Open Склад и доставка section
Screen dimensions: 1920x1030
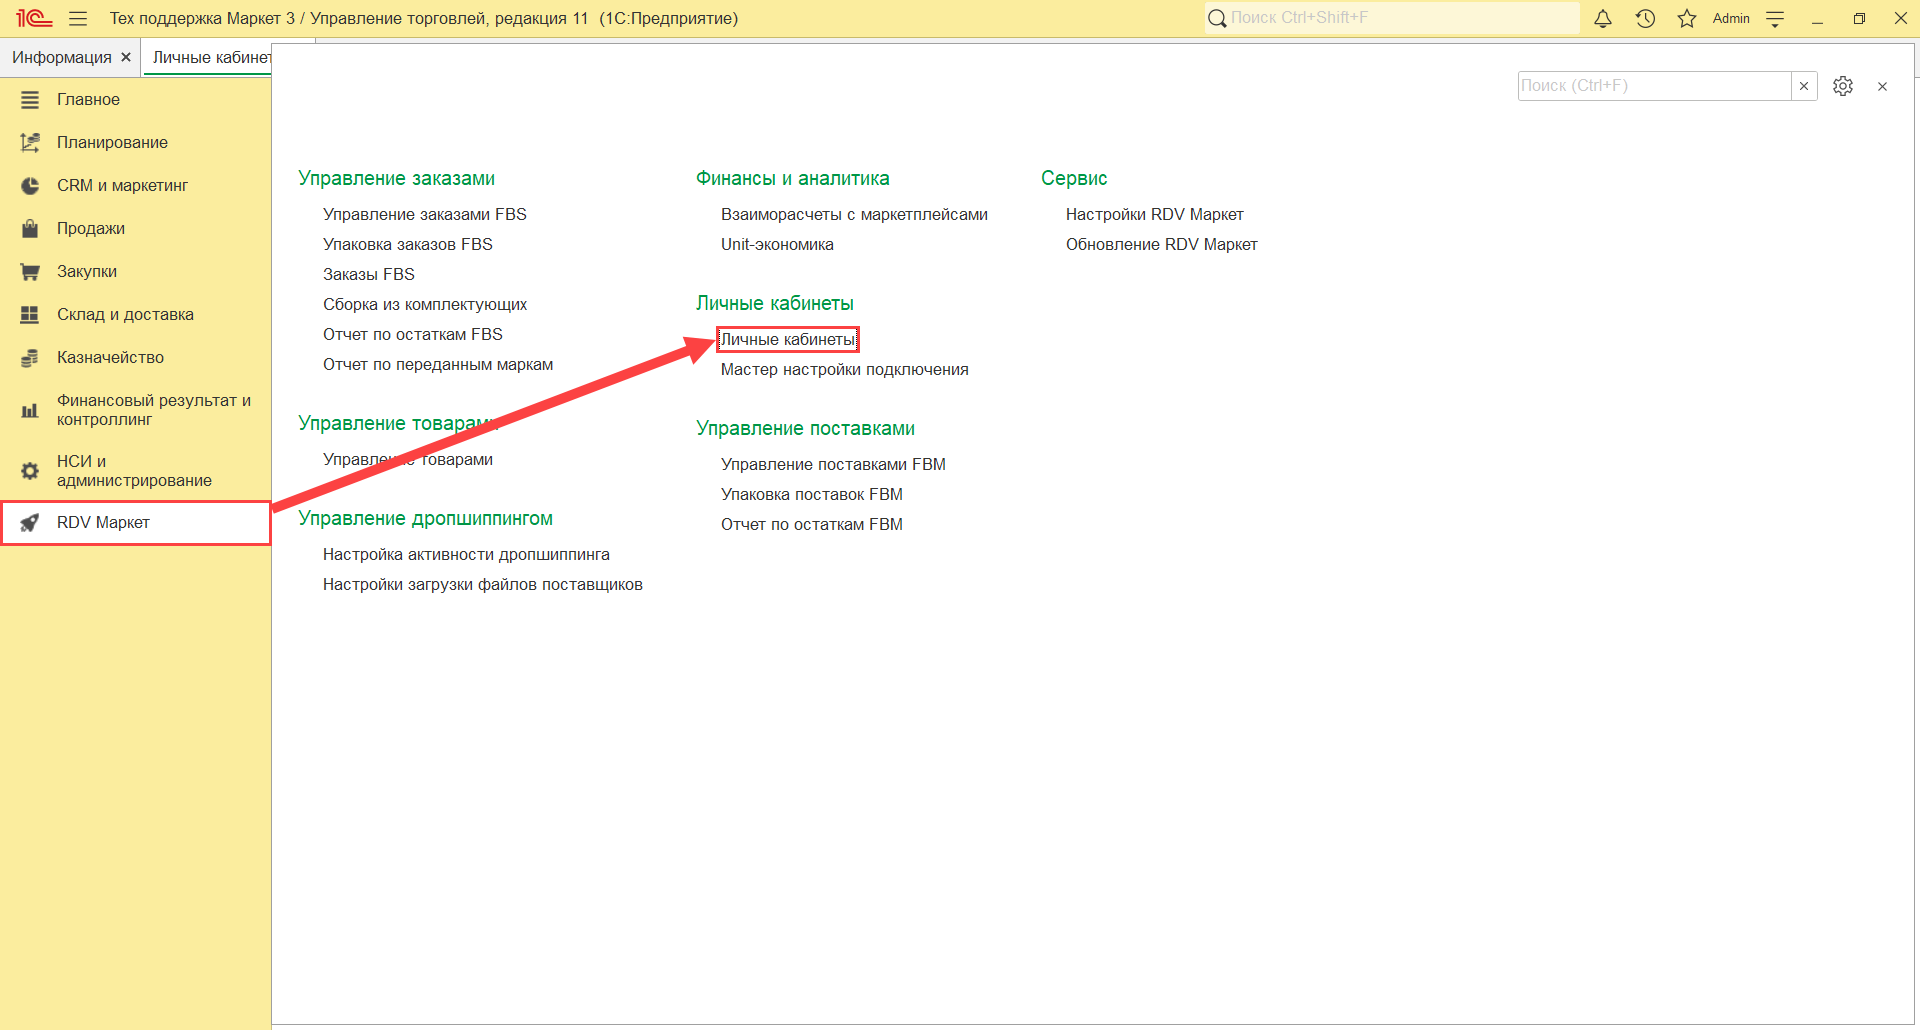tap(125, 314)
